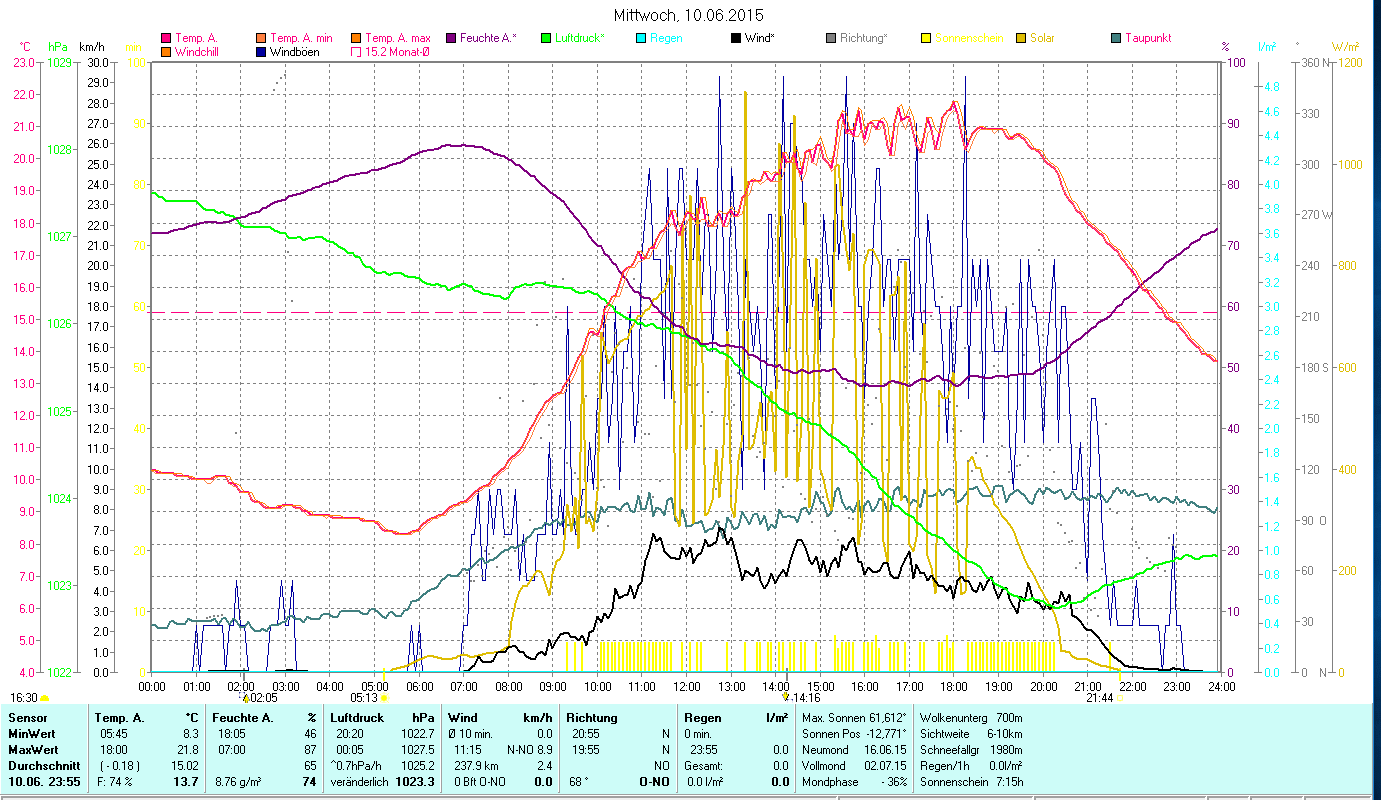Click the yellow Sonnenschein legend square
Image resolution: width=1381 pixels, height=800 pixels.
pyautogui.click(x=925, y=38)
